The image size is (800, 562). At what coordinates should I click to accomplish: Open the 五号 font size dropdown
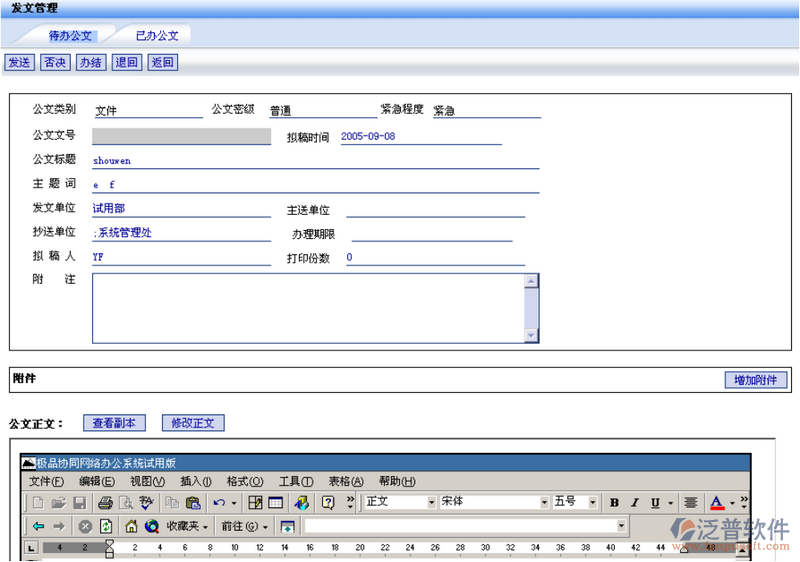coord(592,502)
